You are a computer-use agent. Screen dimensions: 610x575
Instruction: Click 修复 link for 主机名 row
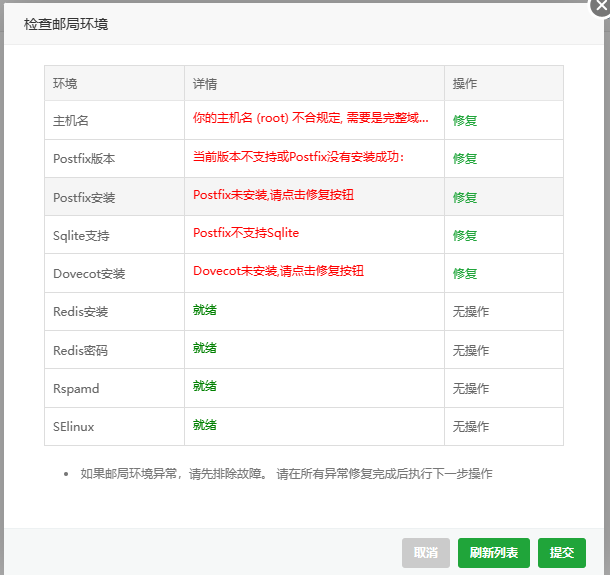465,121
